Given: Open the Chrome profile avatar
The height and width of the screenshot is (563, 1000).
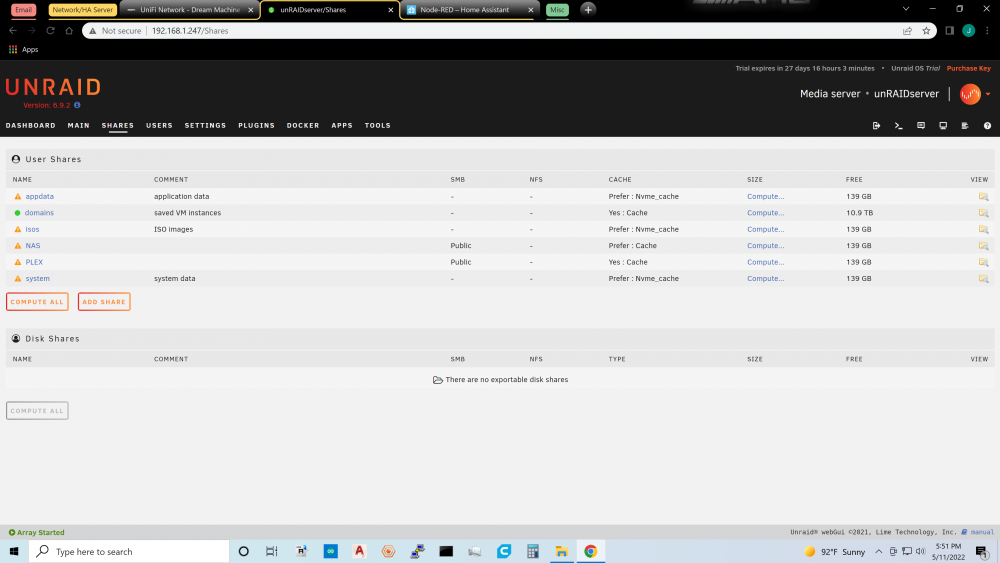Looking at the screenshot, I should click(968, 31).
